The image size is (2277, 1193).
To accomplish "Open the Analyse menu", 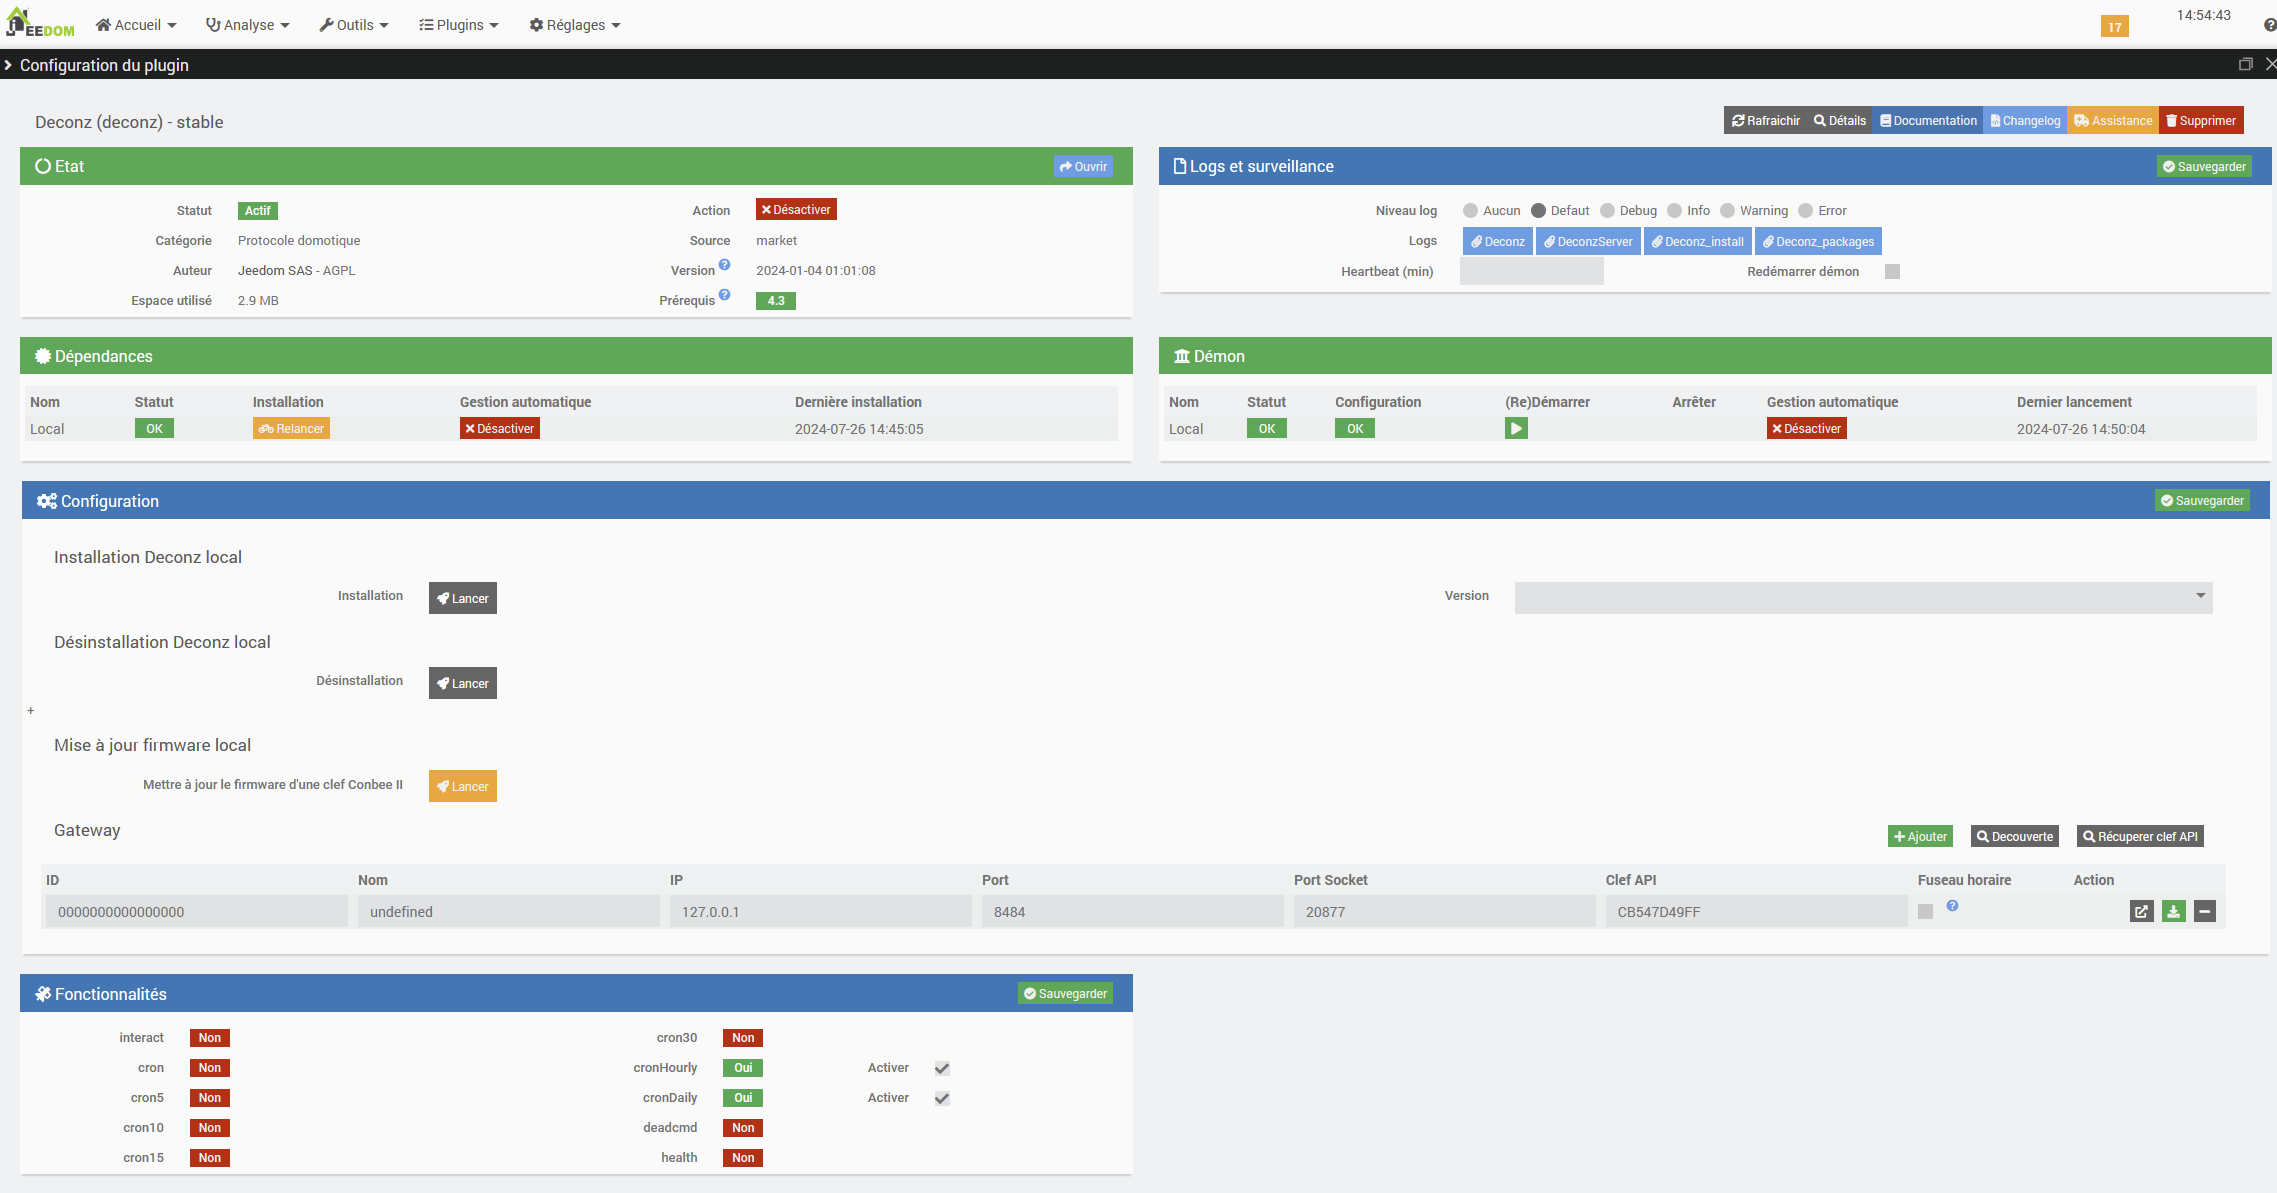I will click(248, 25).
